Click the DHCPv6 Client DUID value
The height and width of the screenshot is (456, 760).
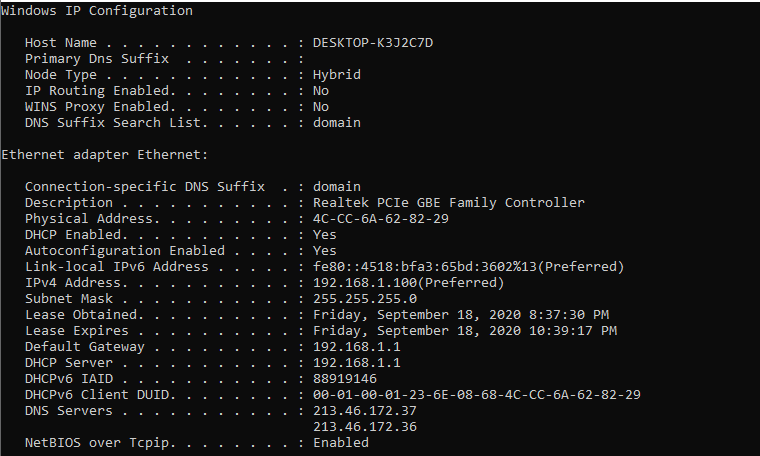point(477,395)
